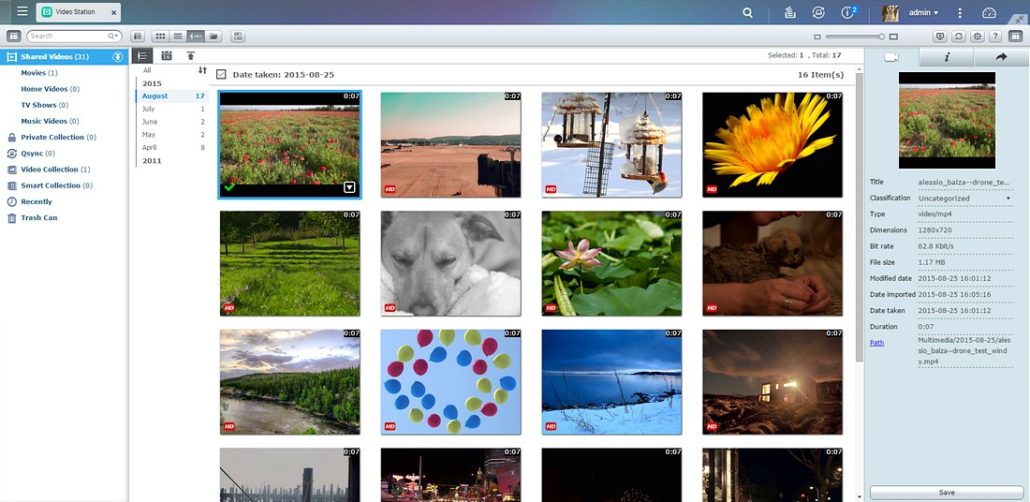Switch to the info tab in details panel
The height and width of the screenshot is (502, 1030).
point(947,57)
